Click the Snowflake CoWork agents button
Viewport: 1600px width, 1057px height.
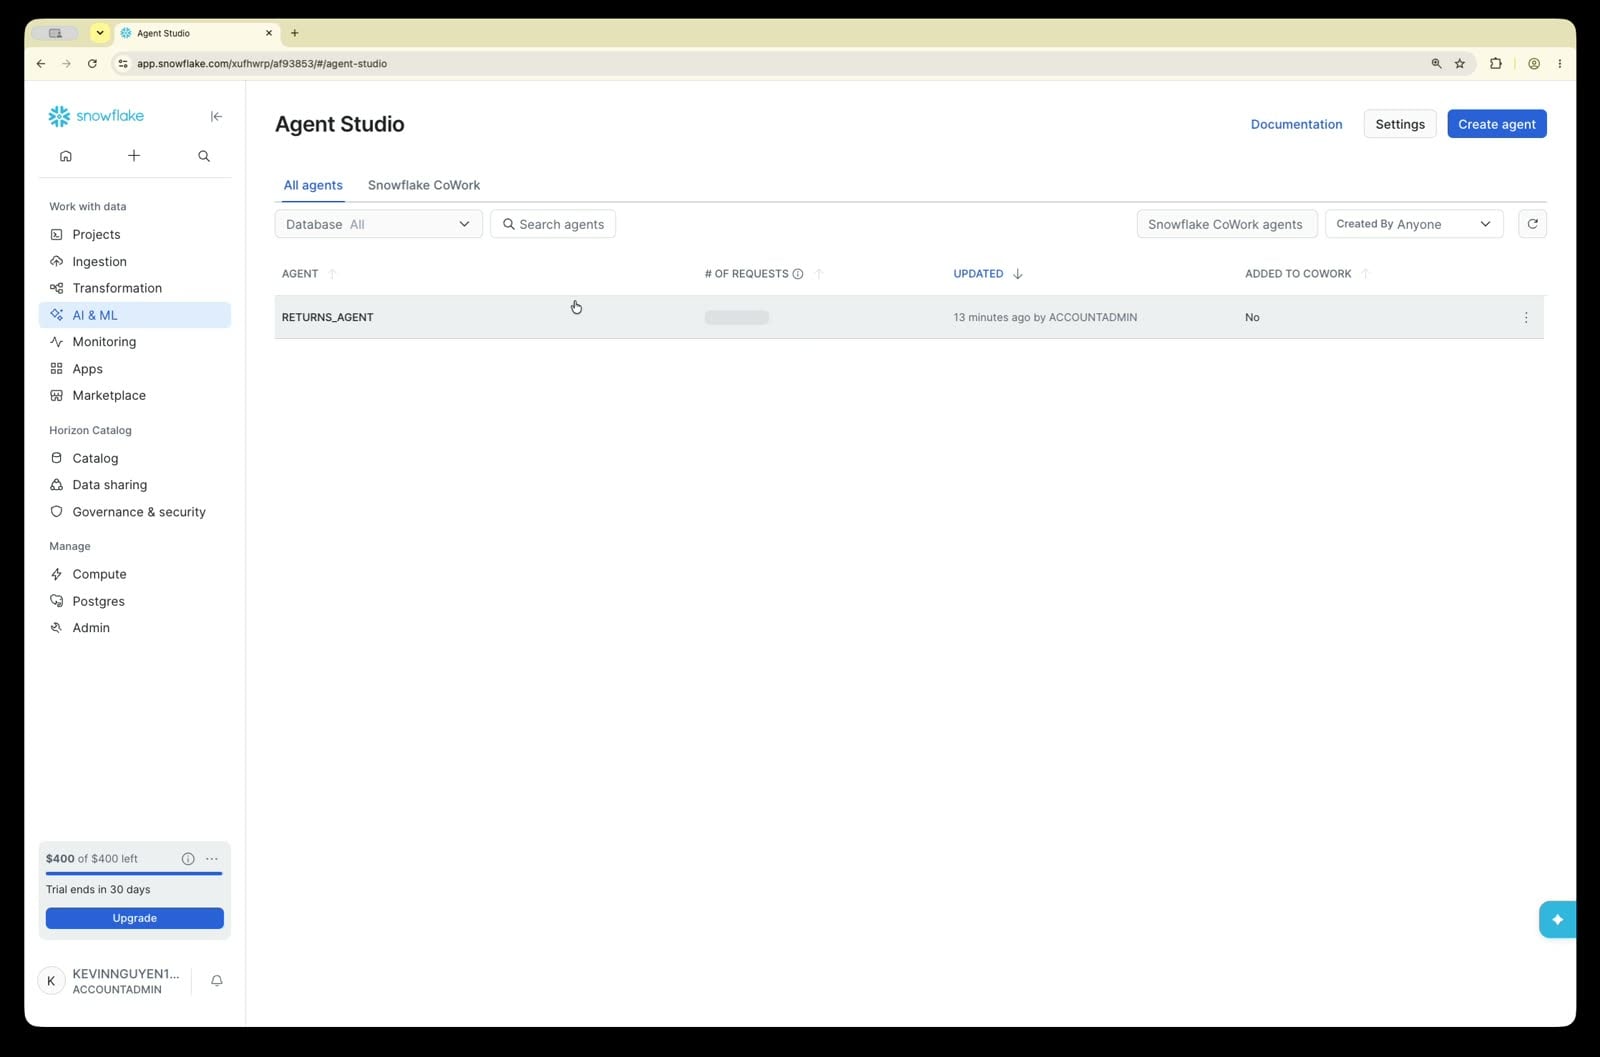pos(1226,224)
